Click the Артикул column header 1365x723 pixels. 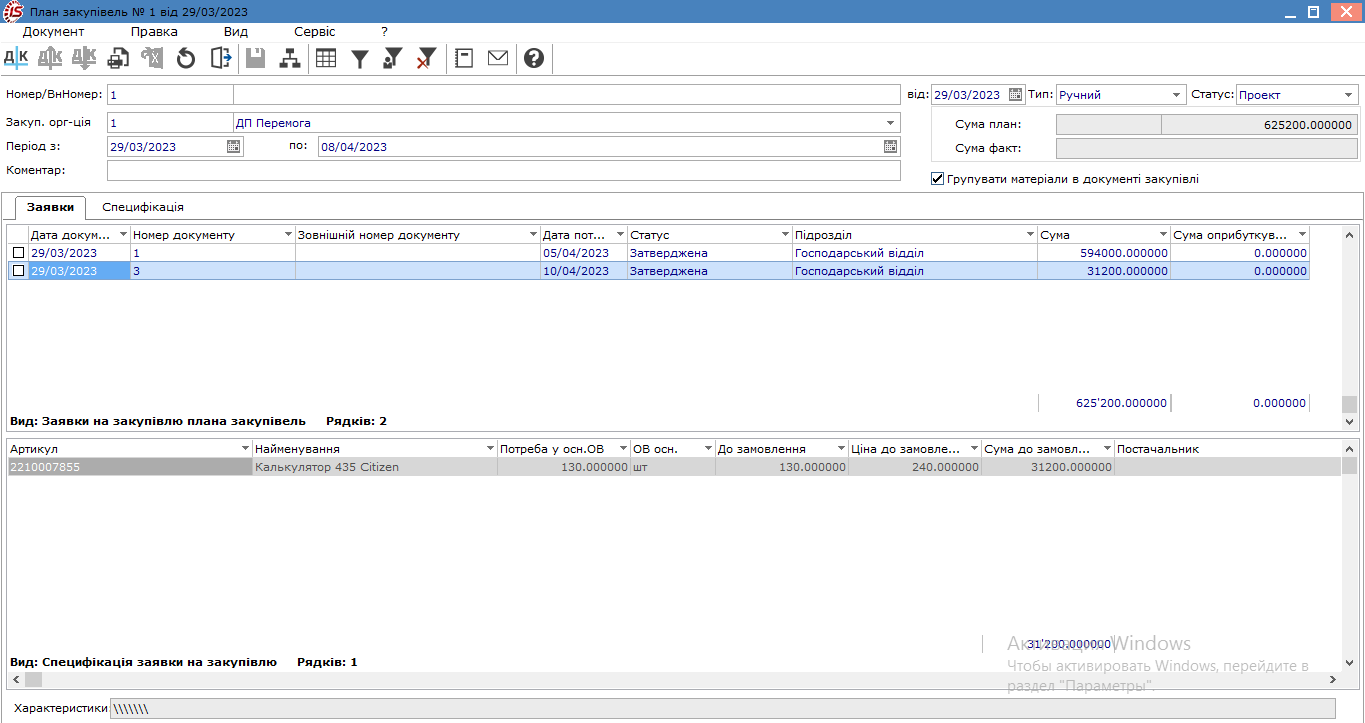click(x=130, y=449)
